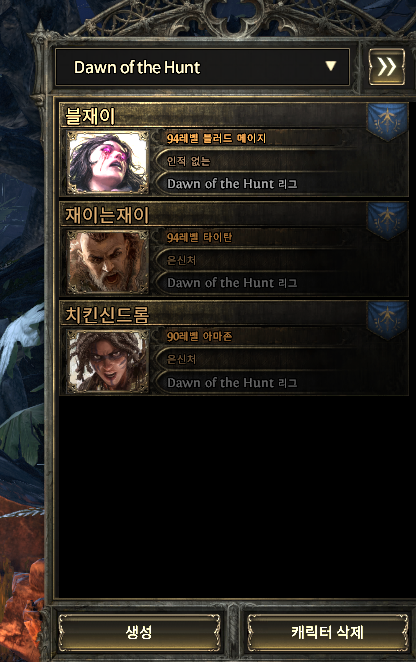This screenshot has height=662, width=416.
Task: Click the 90레벨 아마존 line
Action: click(x=199, y=337)
